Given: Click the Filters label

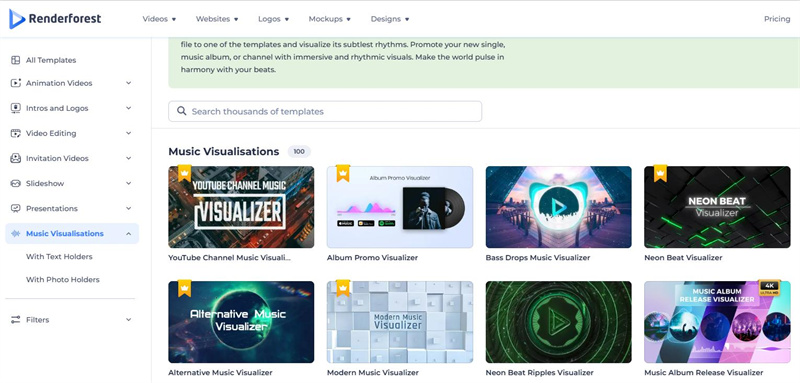Looking at the screenshot, I should 38,320.
